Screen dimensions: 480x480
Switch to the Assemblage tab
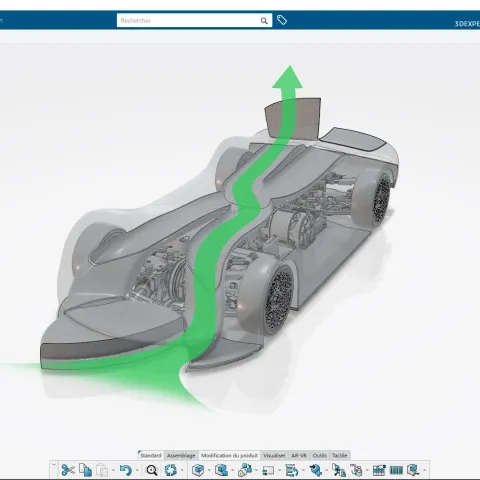coord(181,455)
